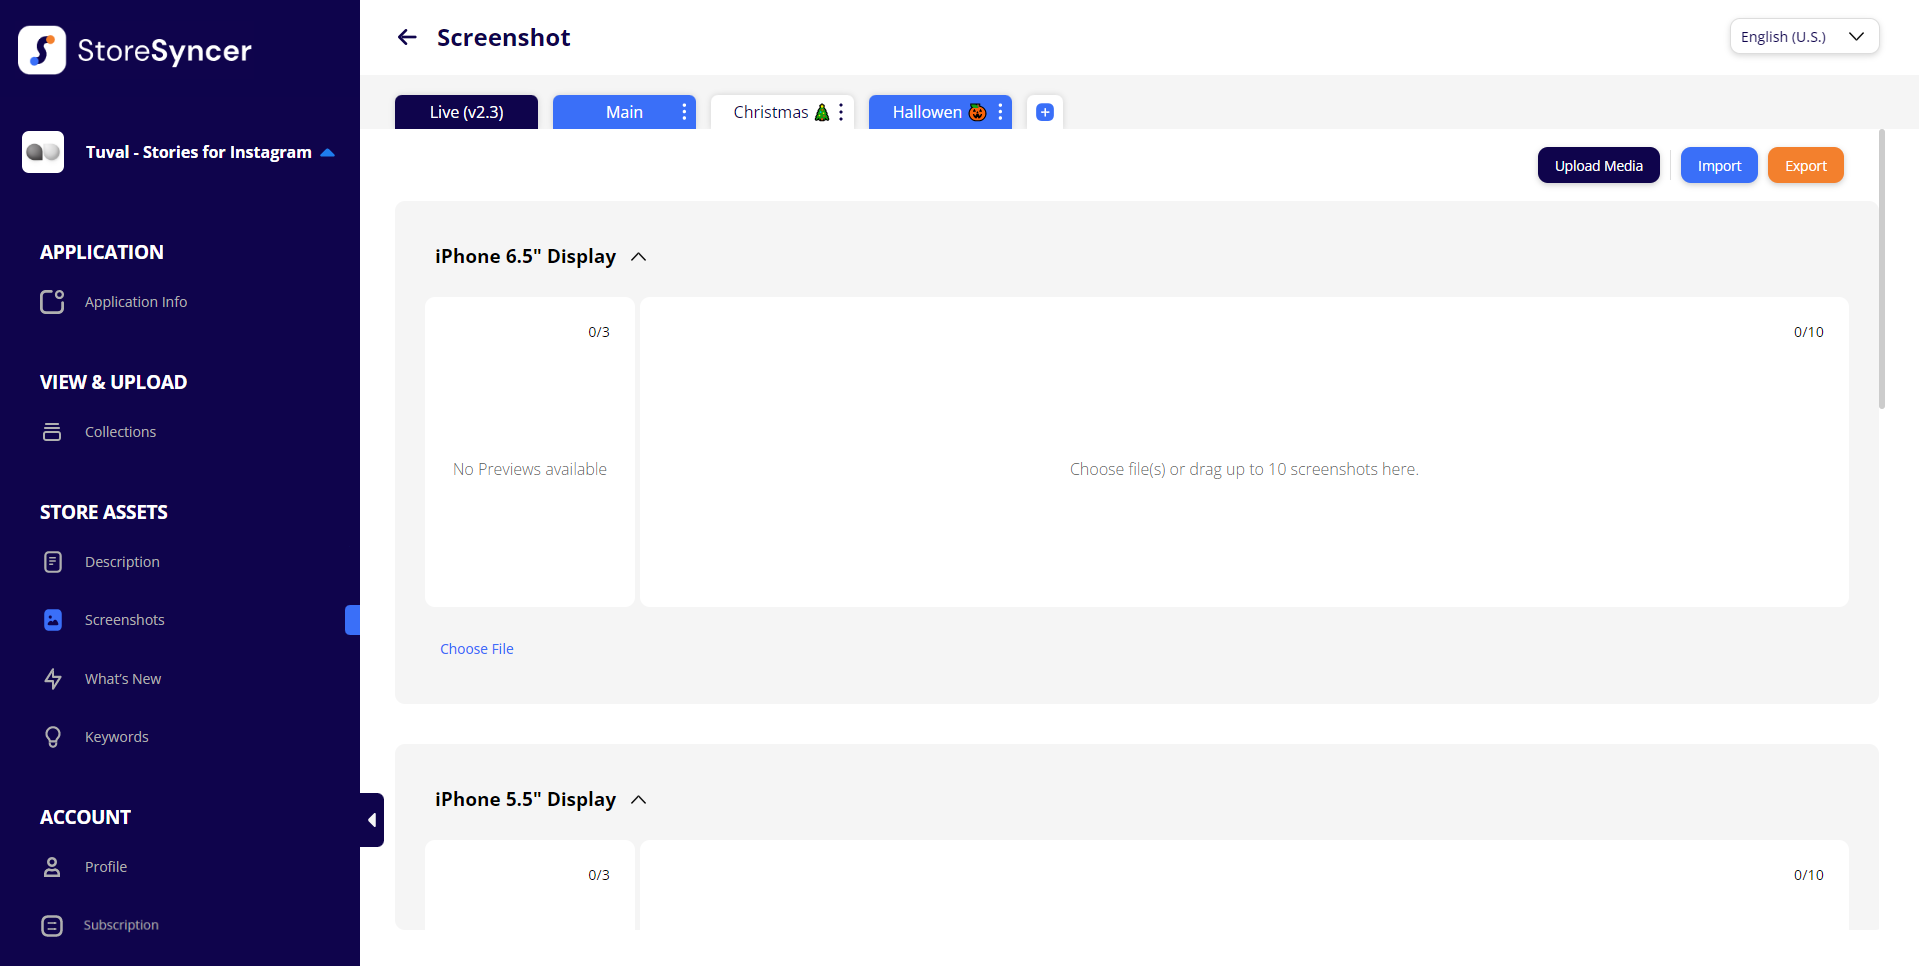
Task: Collapse the iPhone 5.5" Display section
Action: (x=639, y=800)
